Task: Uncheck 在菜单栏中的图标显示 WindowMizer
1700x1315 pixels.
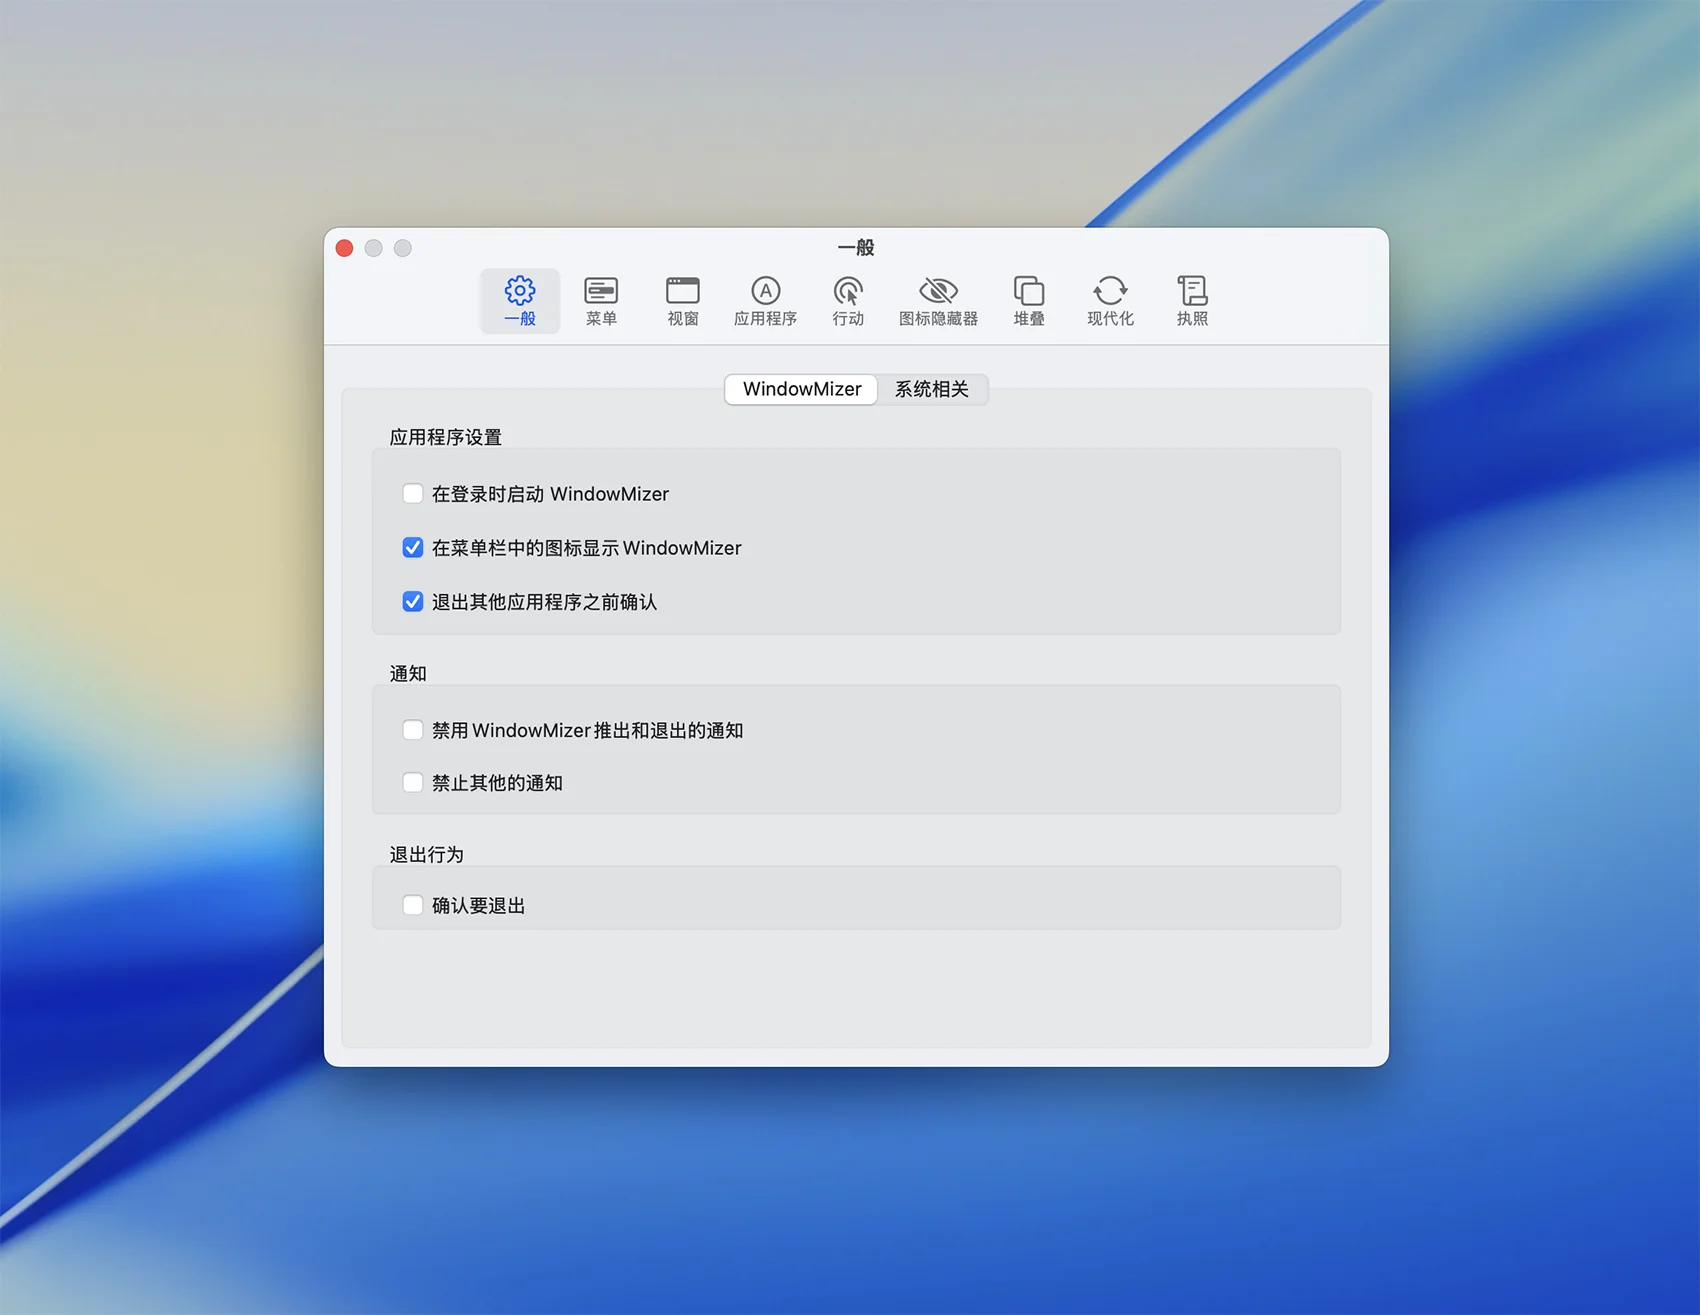Action: (x=412, y=547)
